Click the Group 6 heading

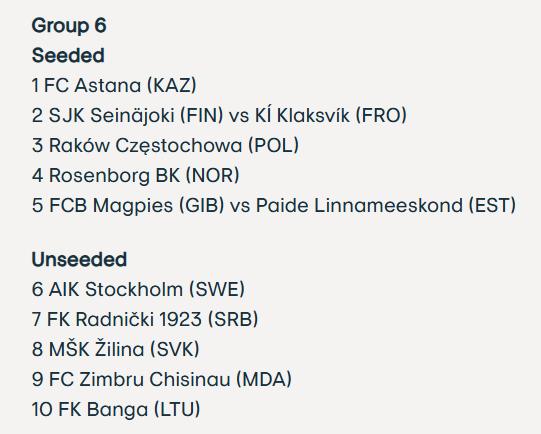click(x=69, y=26)
